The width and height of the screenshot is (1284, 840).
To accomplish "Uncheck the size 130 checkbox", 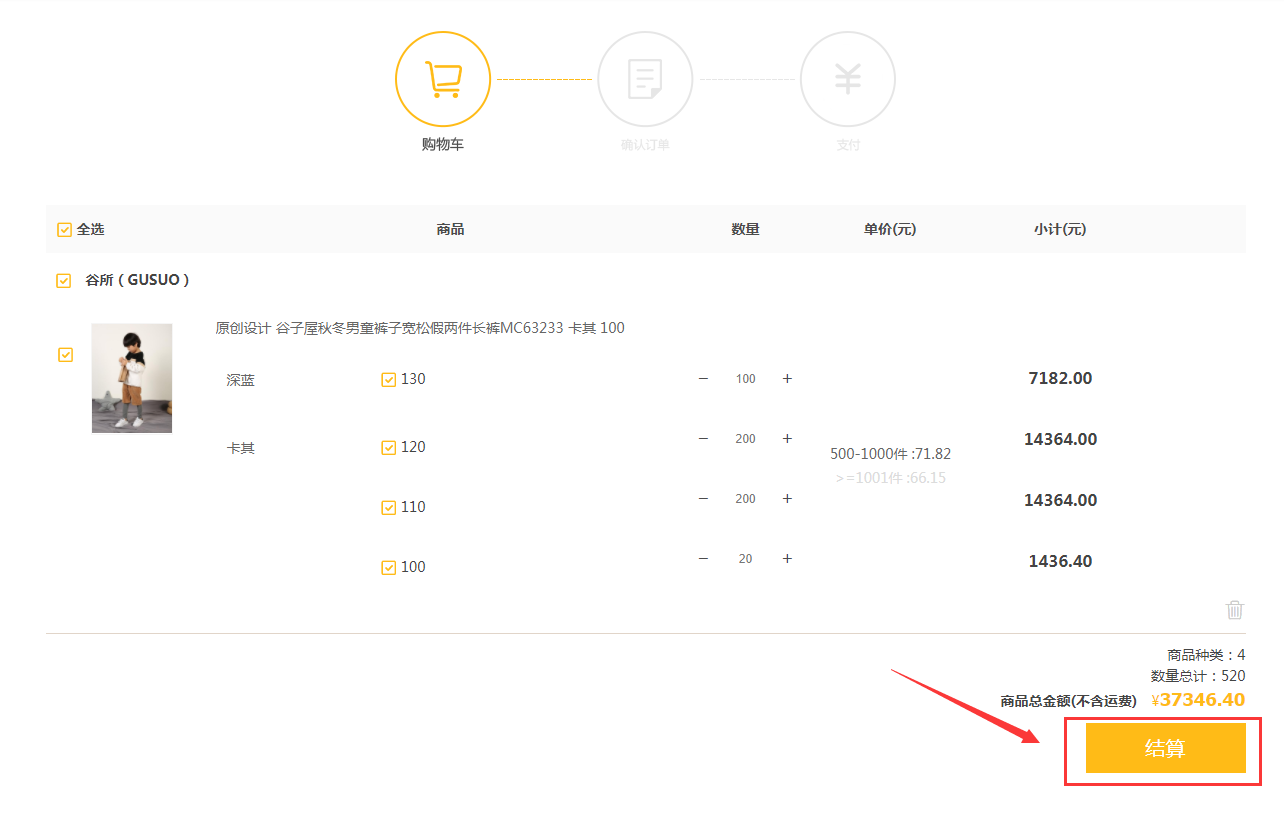I will tap(389, 380).
